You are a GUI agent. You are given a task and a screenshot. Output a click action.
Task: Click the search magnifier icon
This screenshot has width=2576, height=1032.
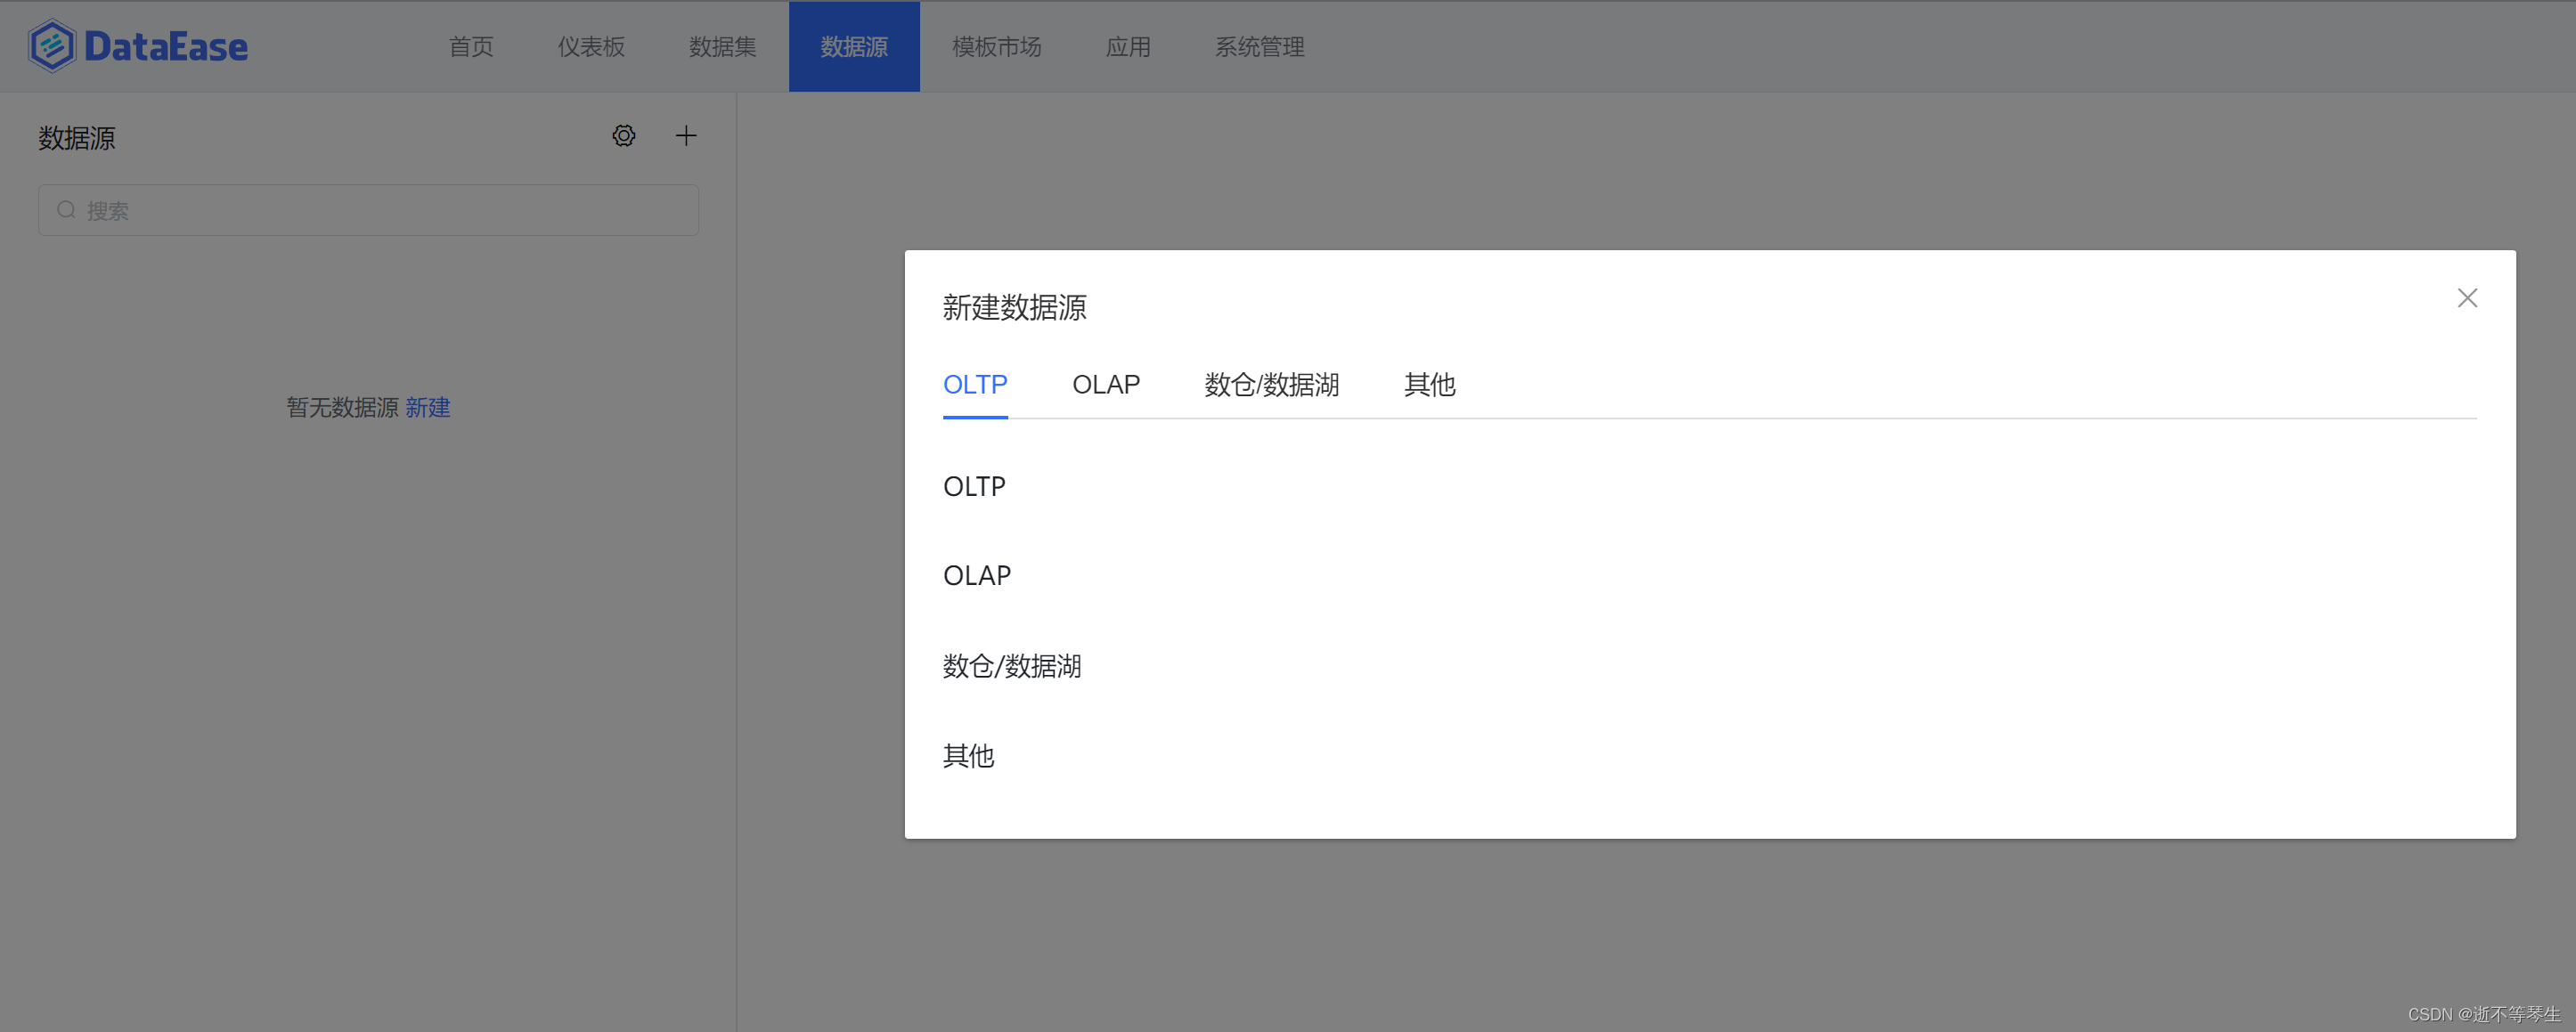point(66,210)
